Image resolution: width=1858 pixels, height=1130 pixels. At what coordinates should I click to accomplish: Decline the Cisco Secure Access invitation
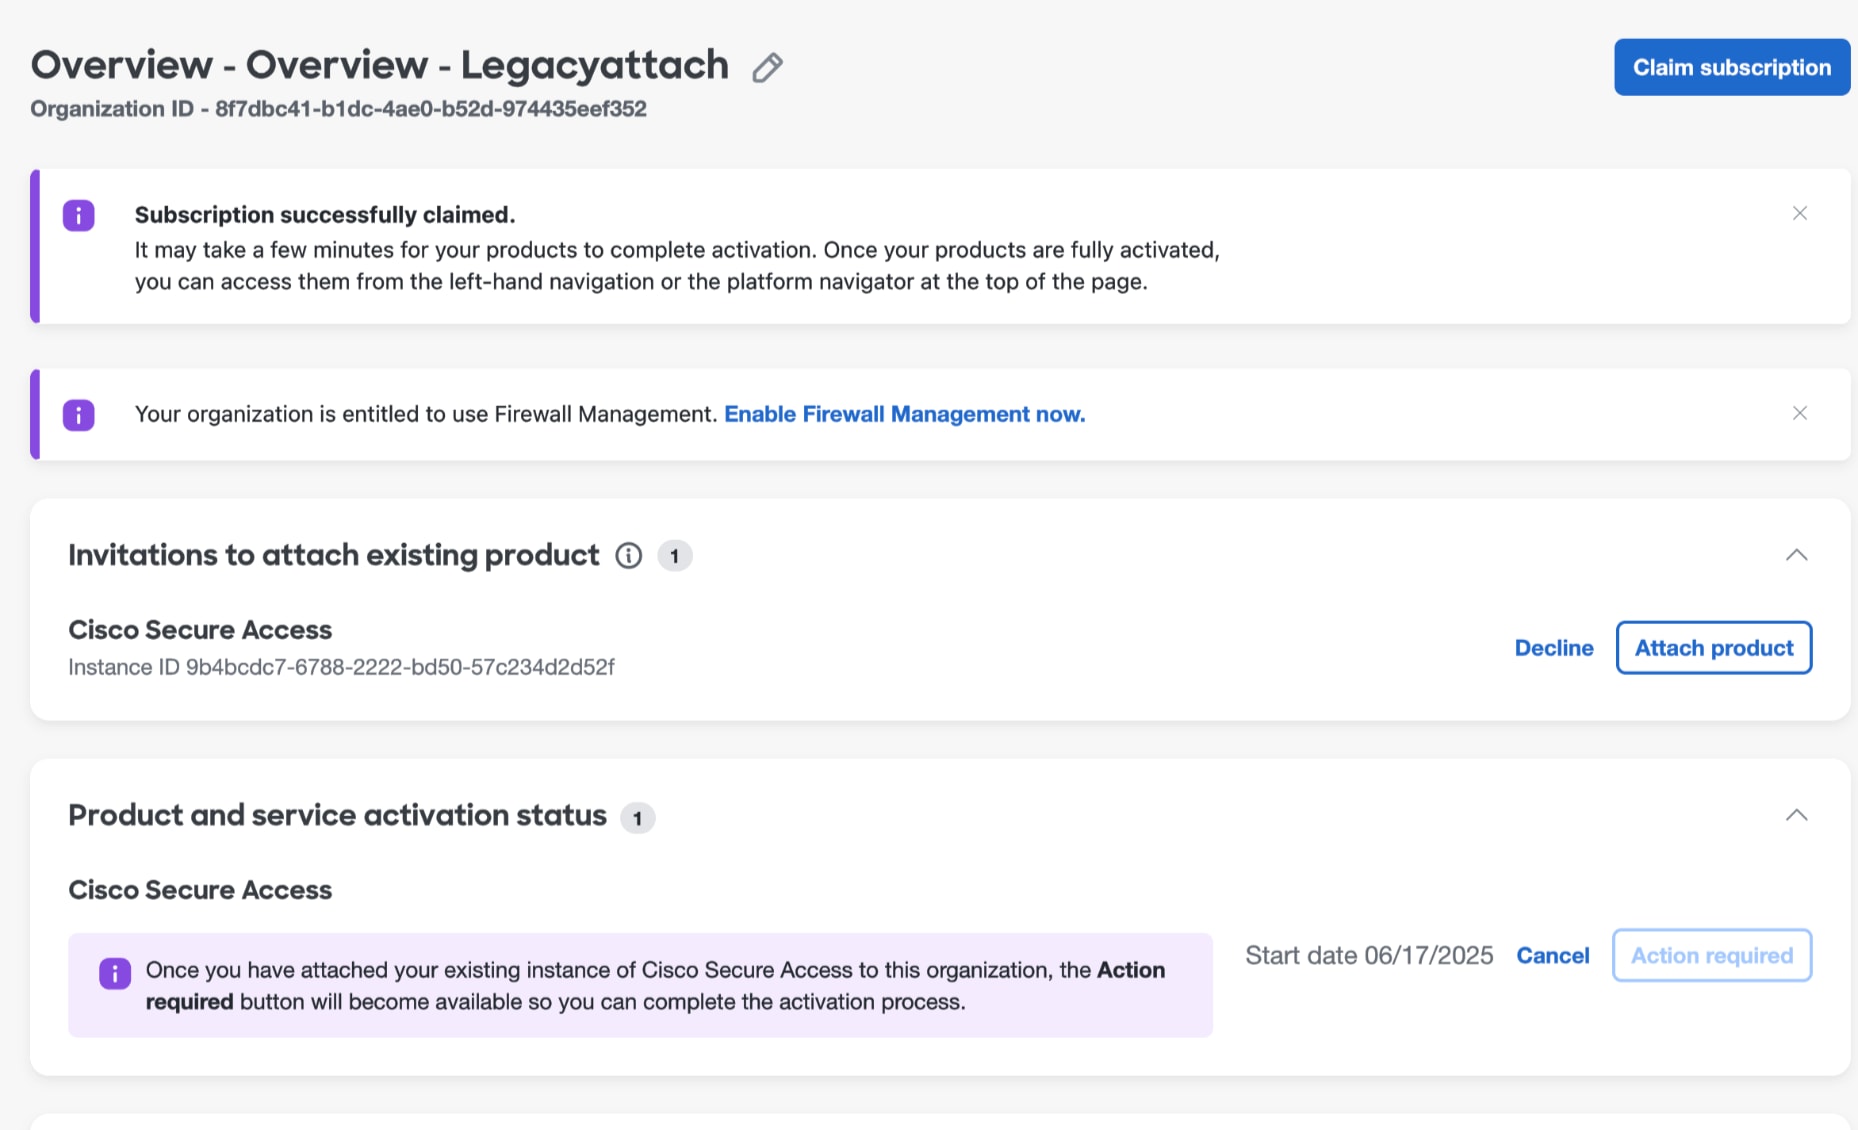click(1554, 648)
